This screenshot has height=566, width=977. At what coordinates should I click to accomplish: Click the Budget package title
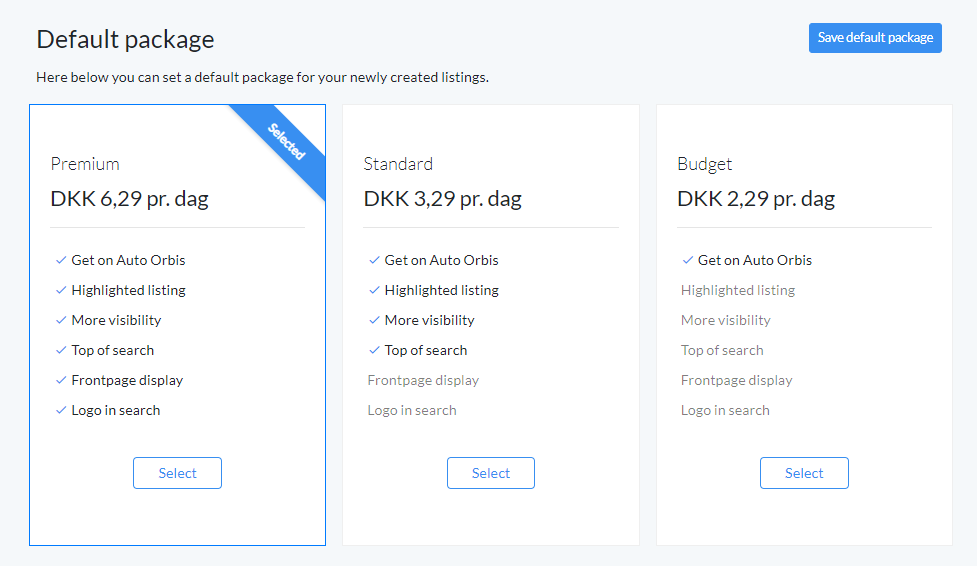tap(704, 165)
